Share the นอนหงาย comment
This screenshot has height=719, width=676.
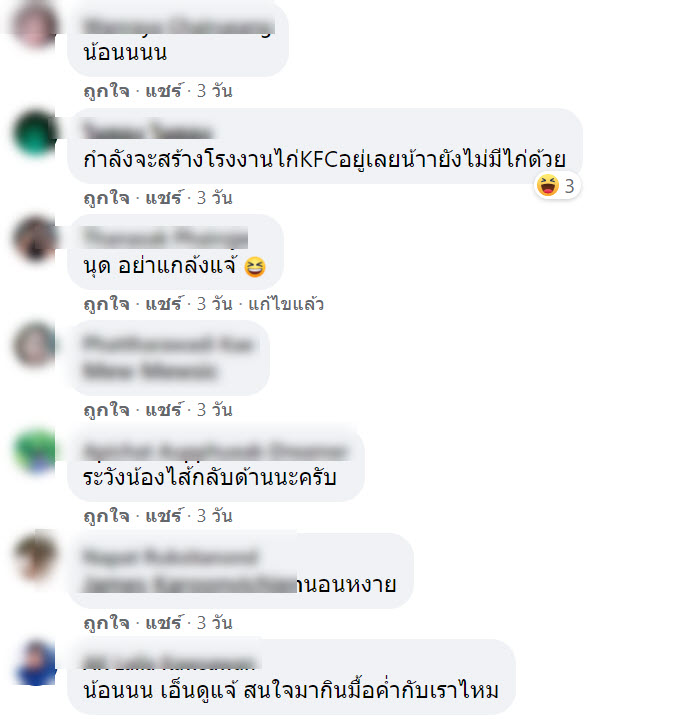(164, 623)
